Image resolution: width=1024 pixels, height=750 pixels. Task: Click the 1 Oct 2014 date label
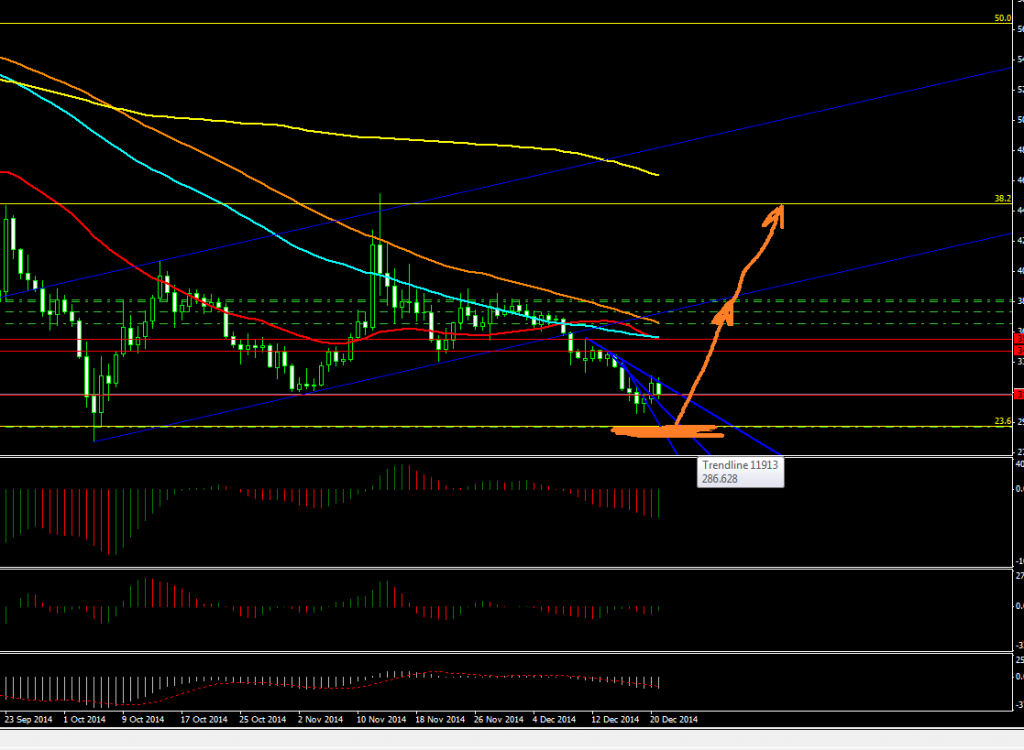pos(84,719)
